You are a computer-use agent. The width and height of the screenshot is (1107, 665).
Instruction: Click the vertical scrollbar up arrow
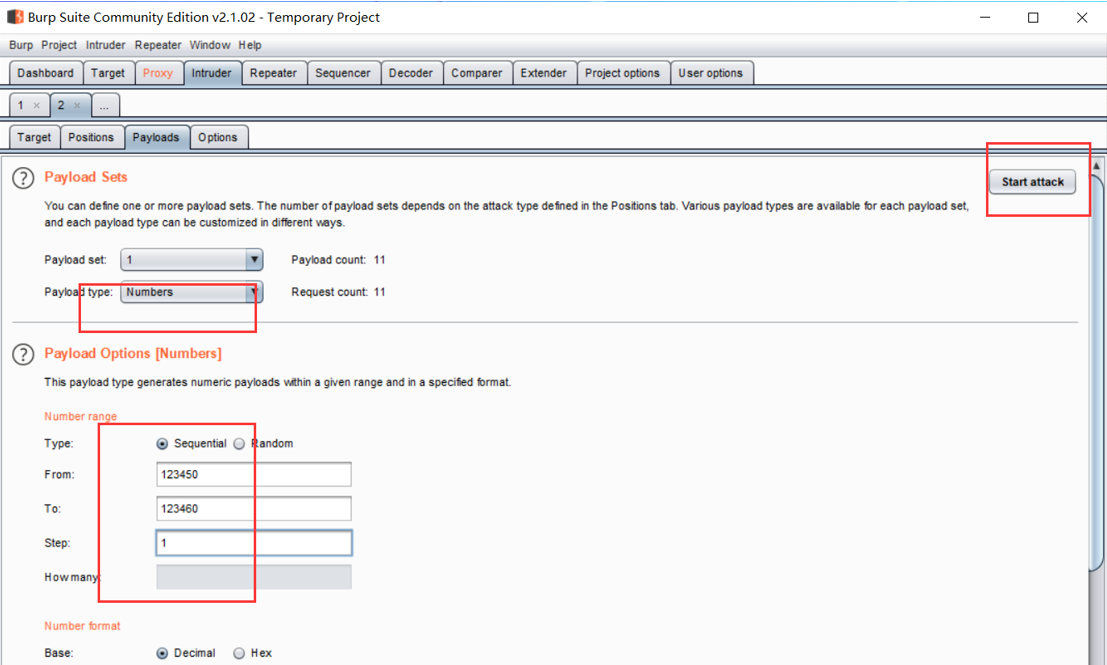1096,166
